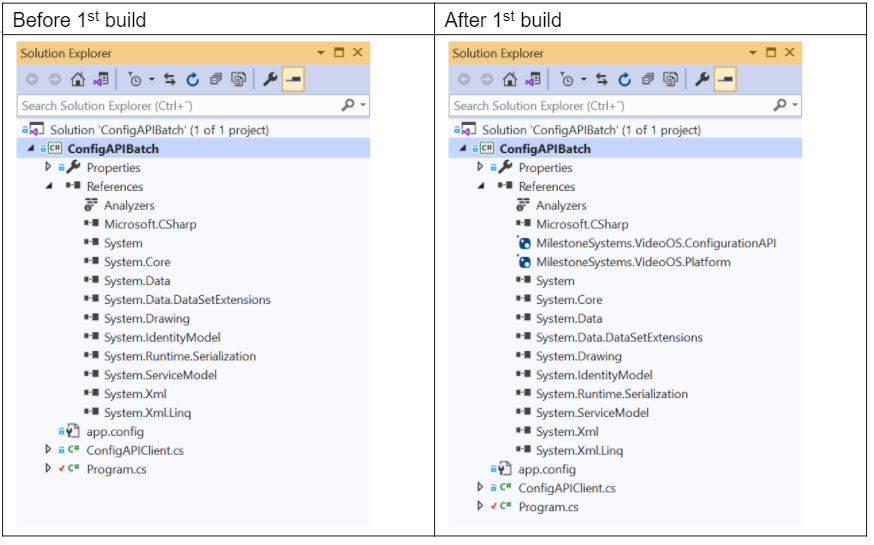Click Back arrow in the After-build panel toolbar
The image size is (874, 545).
tap(464, 80)
